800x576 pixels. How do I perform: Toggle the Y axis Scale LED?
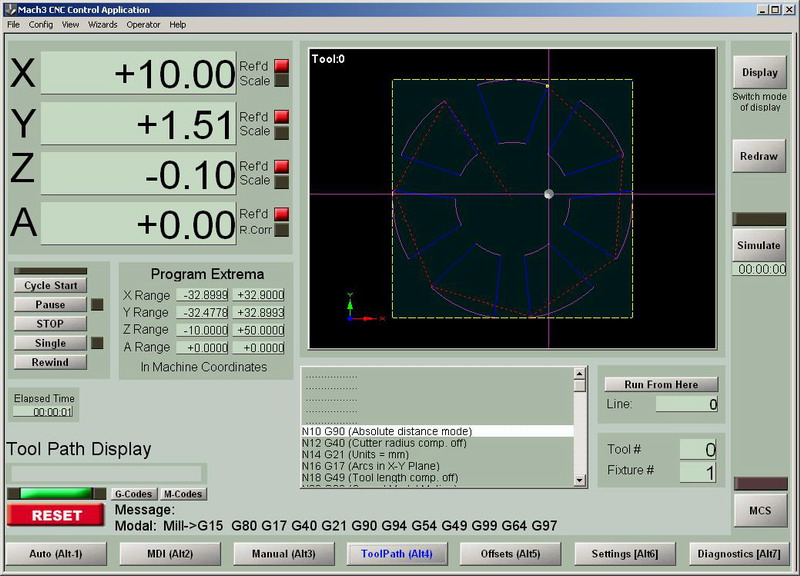(282, 132)
